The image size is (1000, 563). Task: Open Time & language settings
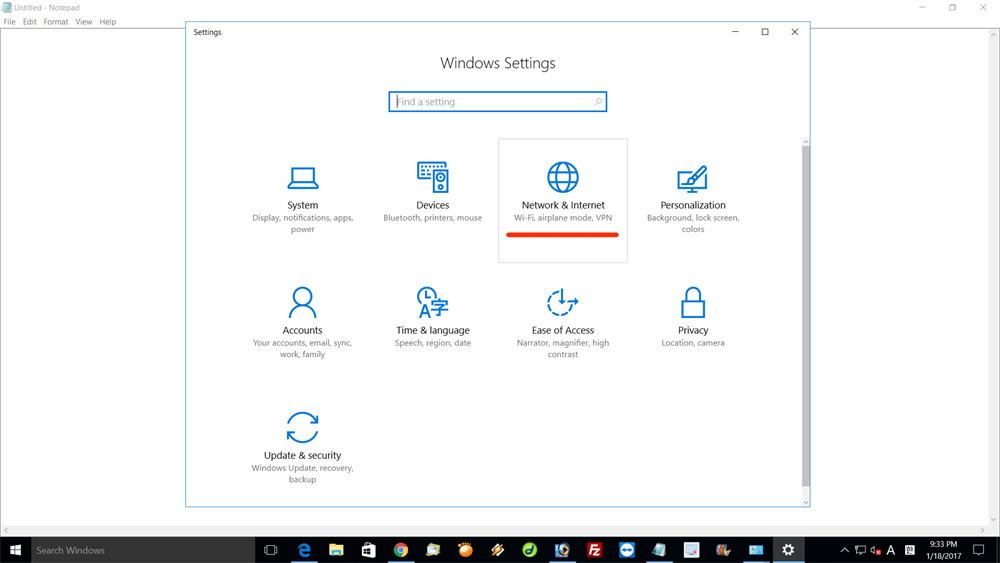click(432, 324)
